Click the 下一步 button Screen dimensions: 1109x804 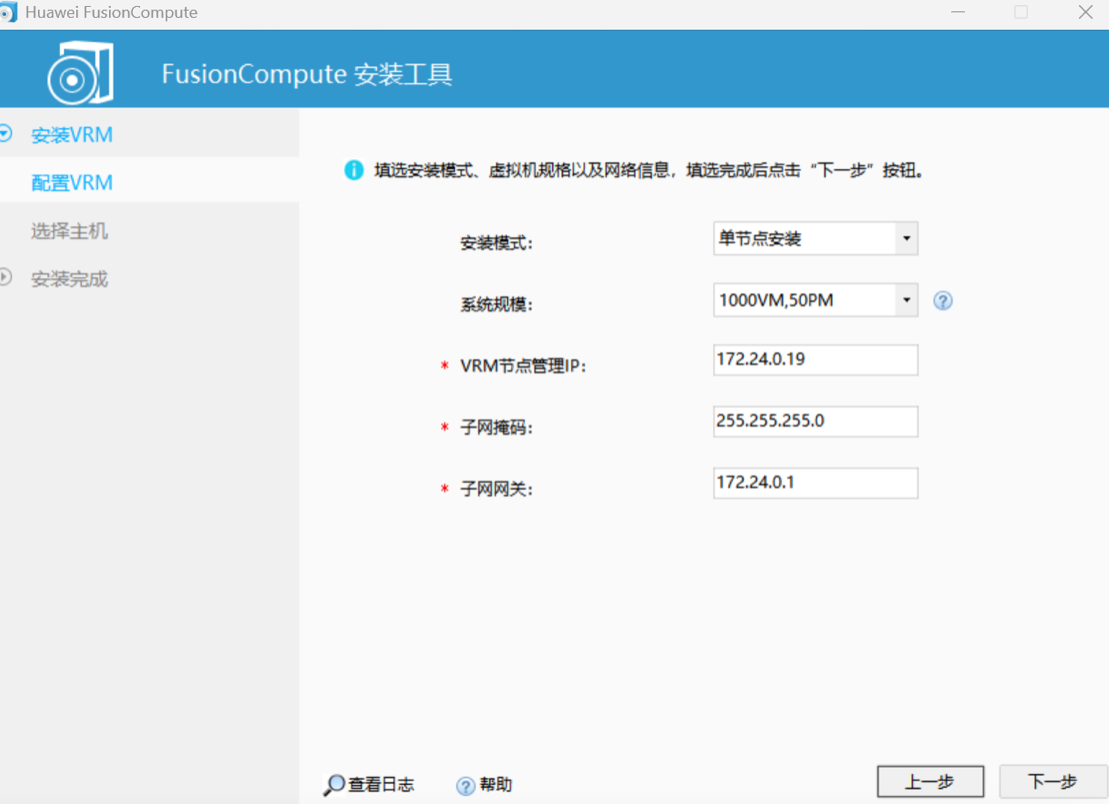[x=1052, y=781]
